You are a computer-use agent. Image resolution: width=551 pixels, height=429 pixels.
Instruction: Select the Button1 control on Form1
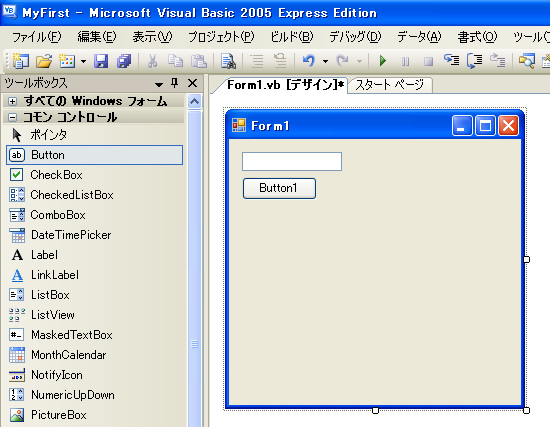[x=279, y=189]
